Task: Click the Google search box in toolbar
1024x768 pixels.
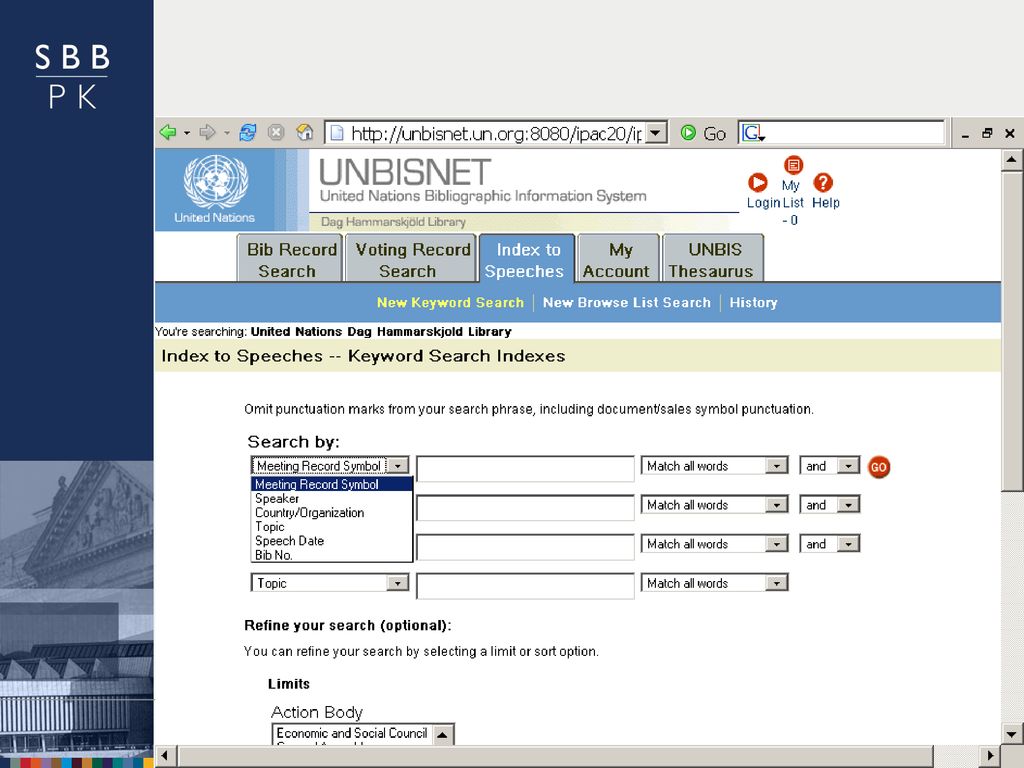Action: click(841, 133)
